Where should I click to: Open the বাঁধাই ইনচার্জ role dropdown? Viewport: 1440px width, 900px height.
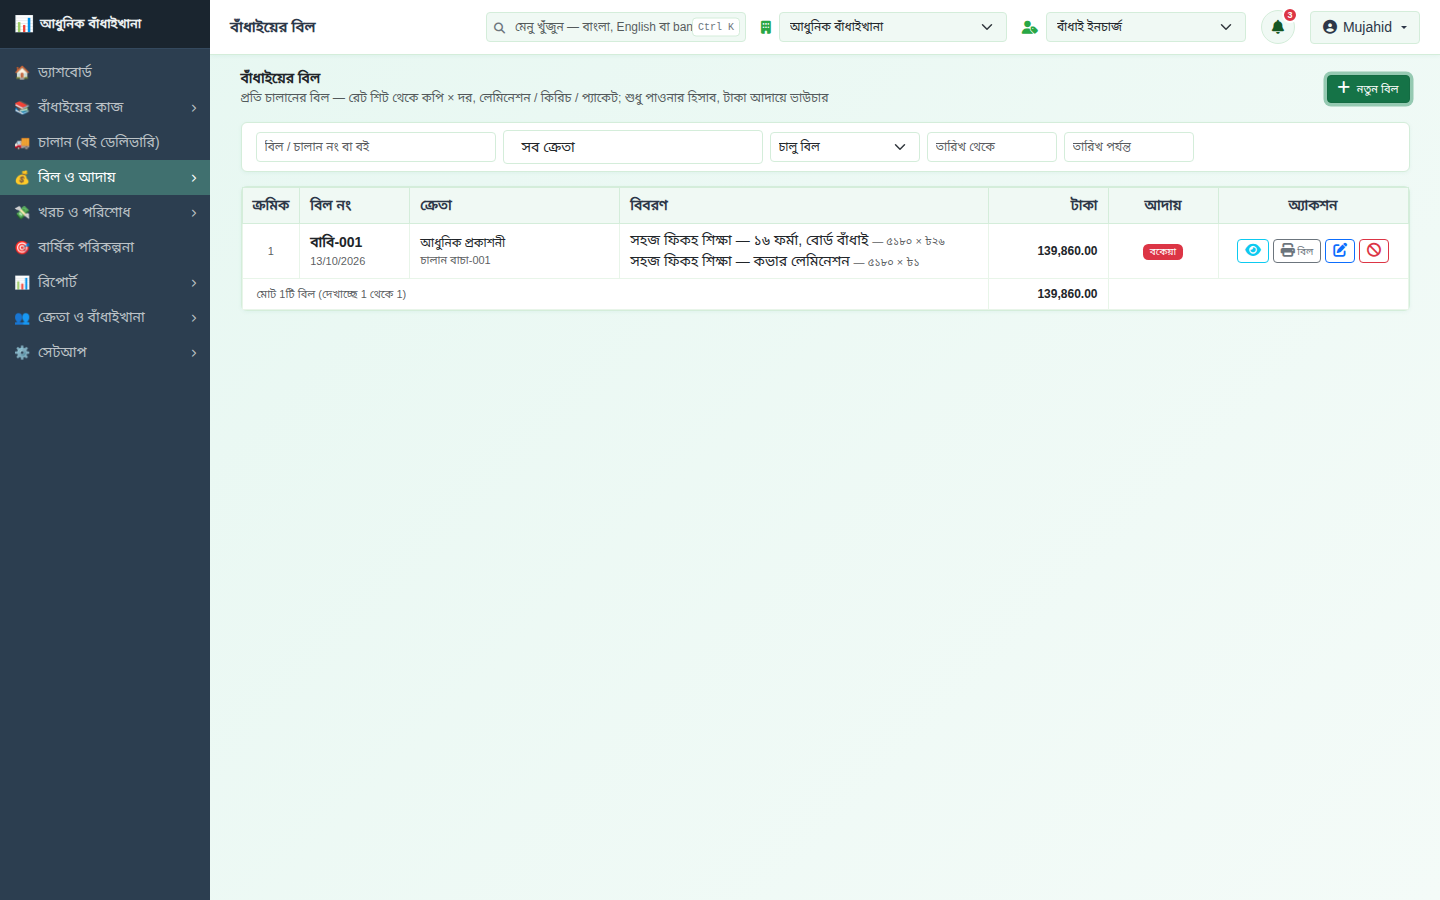tap(1146, 27)
